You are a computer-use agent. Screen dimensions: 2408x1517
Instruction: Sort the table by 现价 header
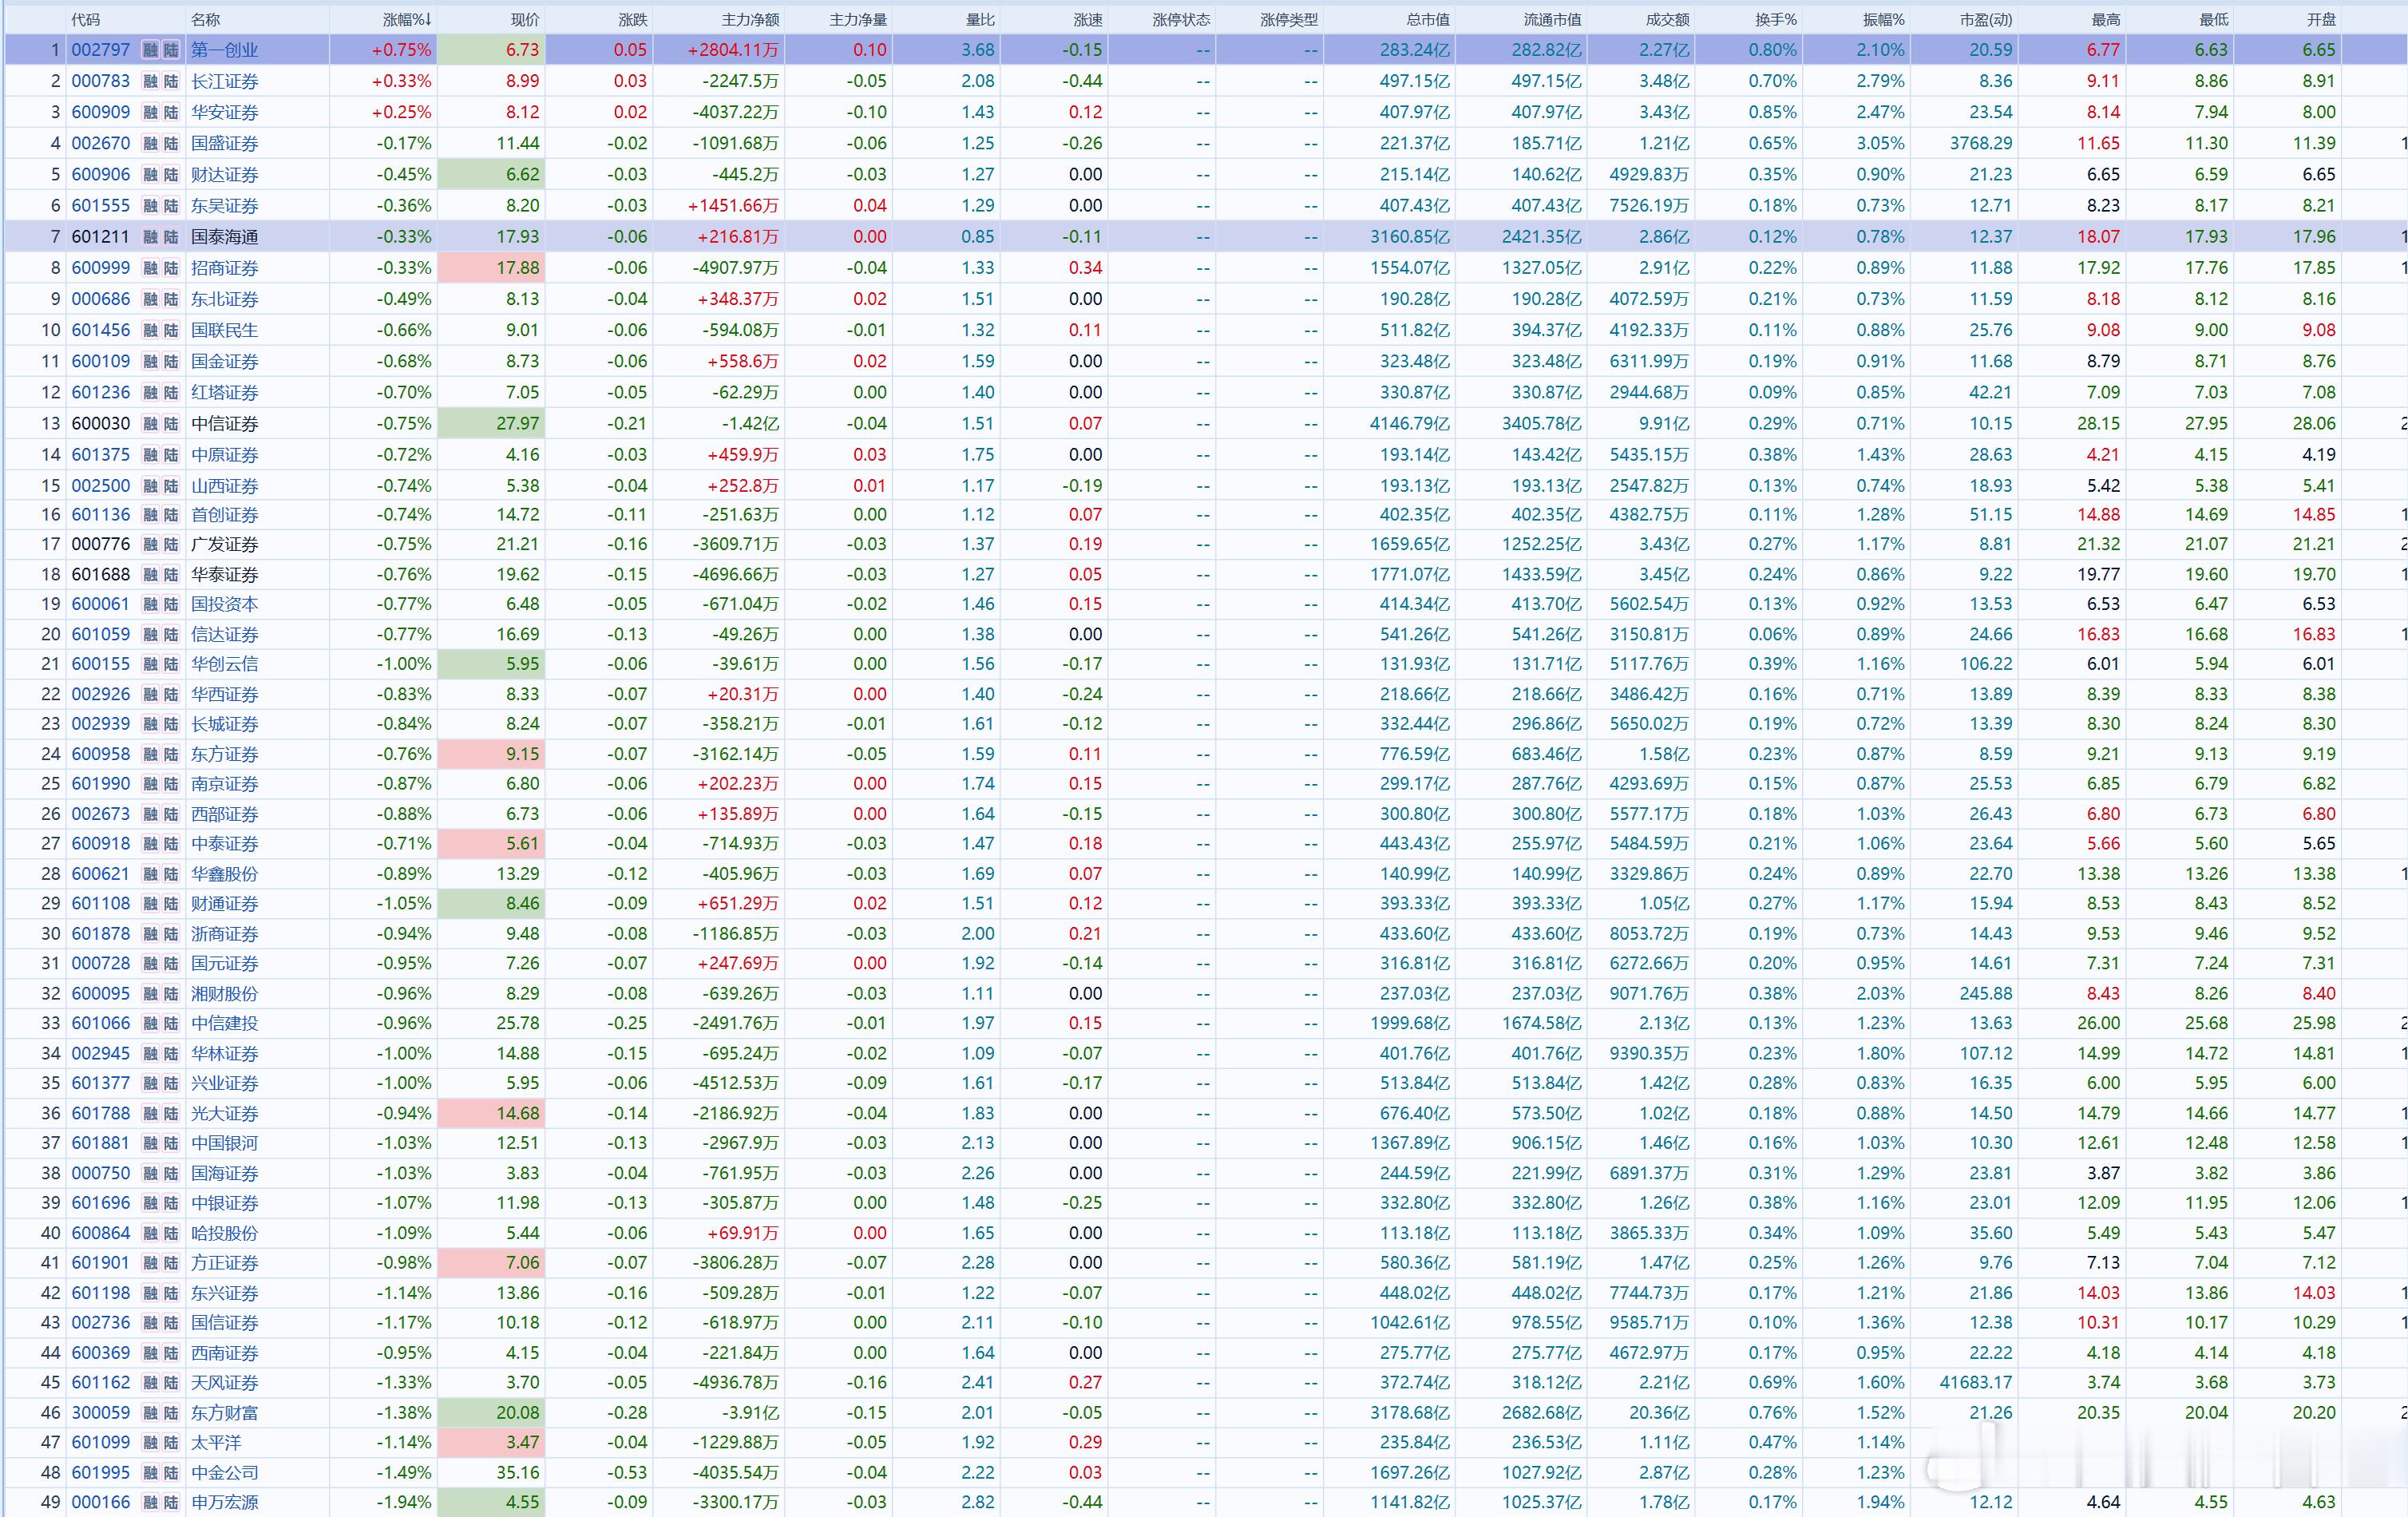[x=525, y=20]
